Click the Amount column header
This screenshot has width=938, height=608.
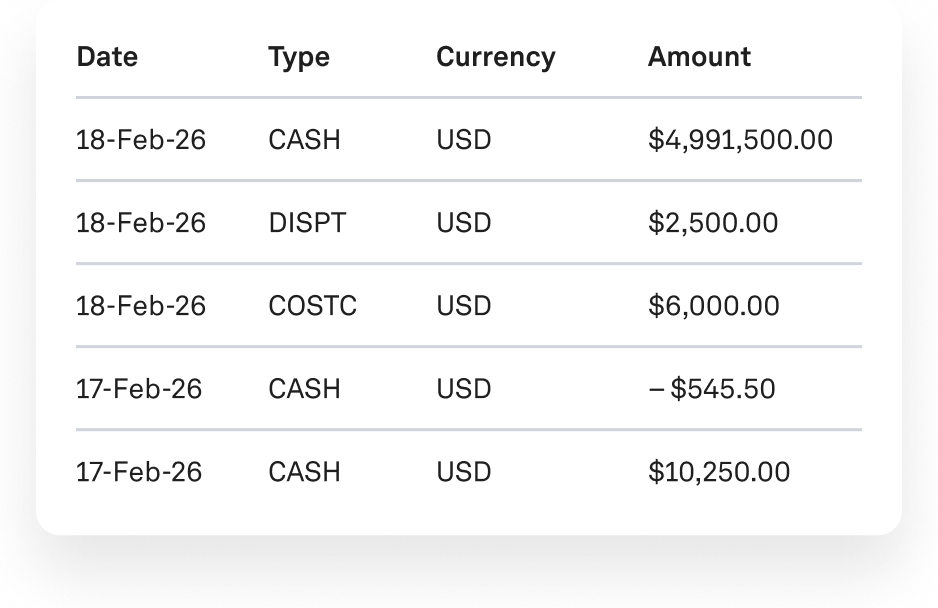tap(699, 57)
